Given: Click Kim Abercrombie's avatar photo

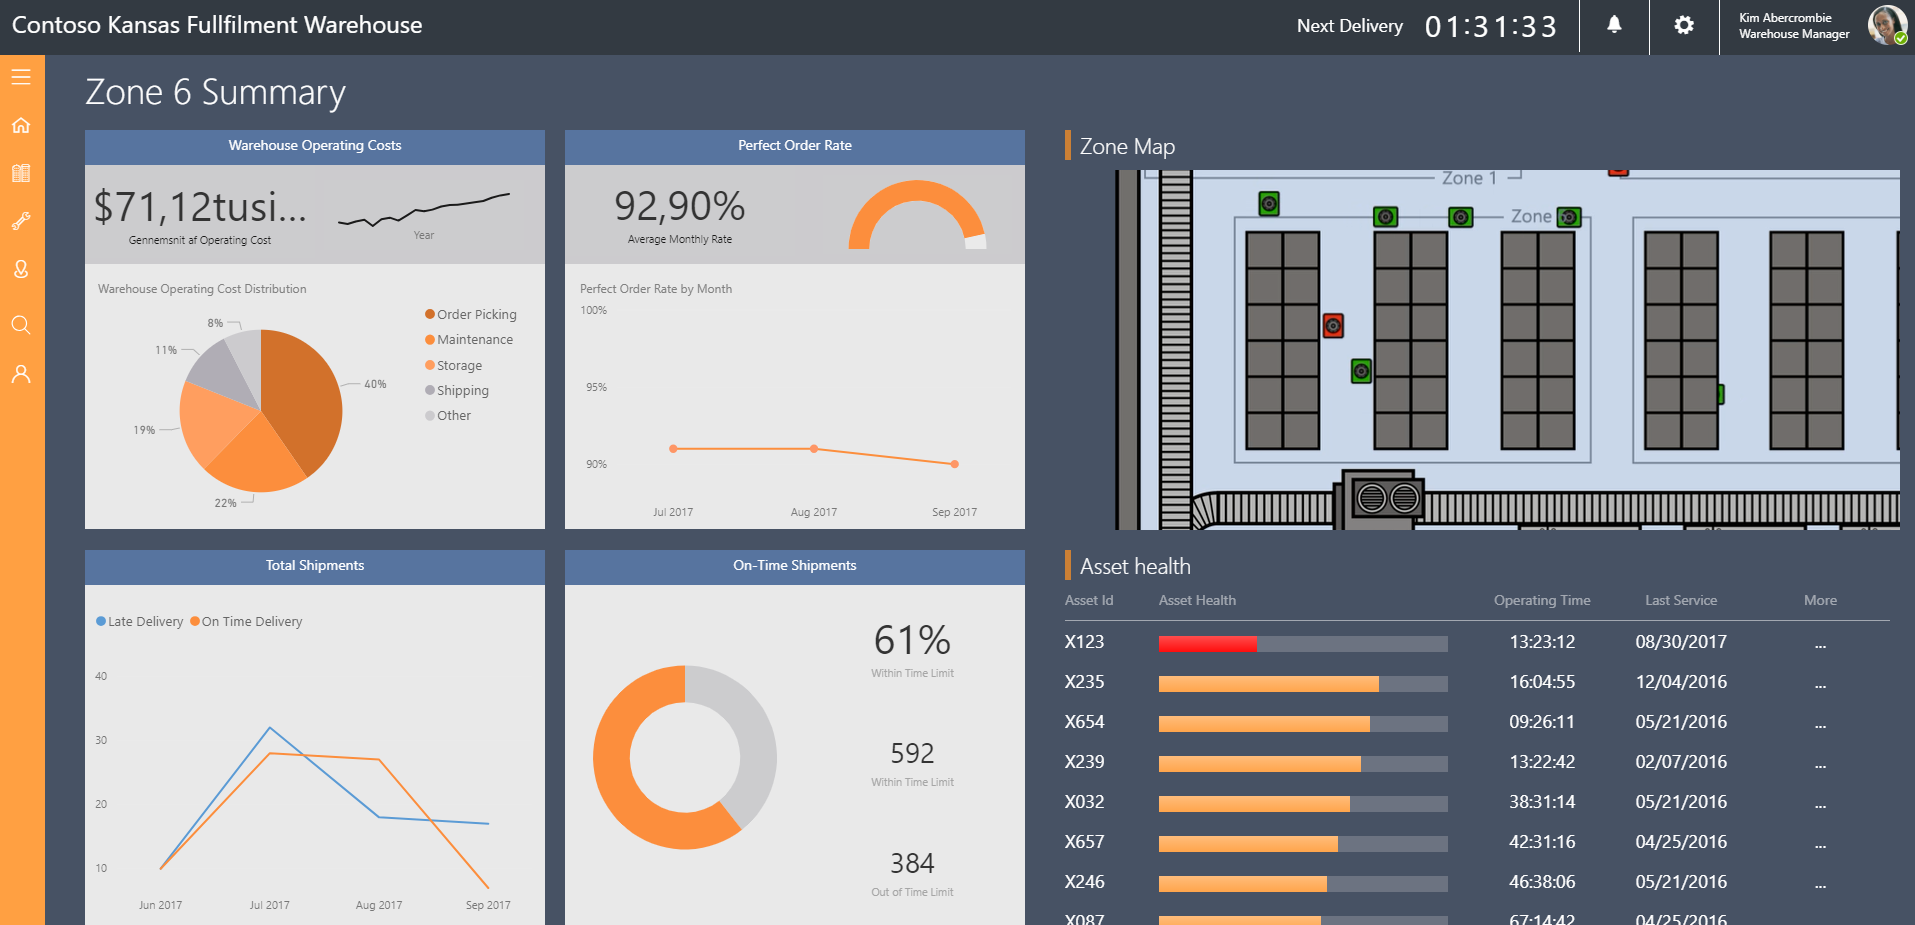Looking at the screenshot, I should tap(1887, 25).
